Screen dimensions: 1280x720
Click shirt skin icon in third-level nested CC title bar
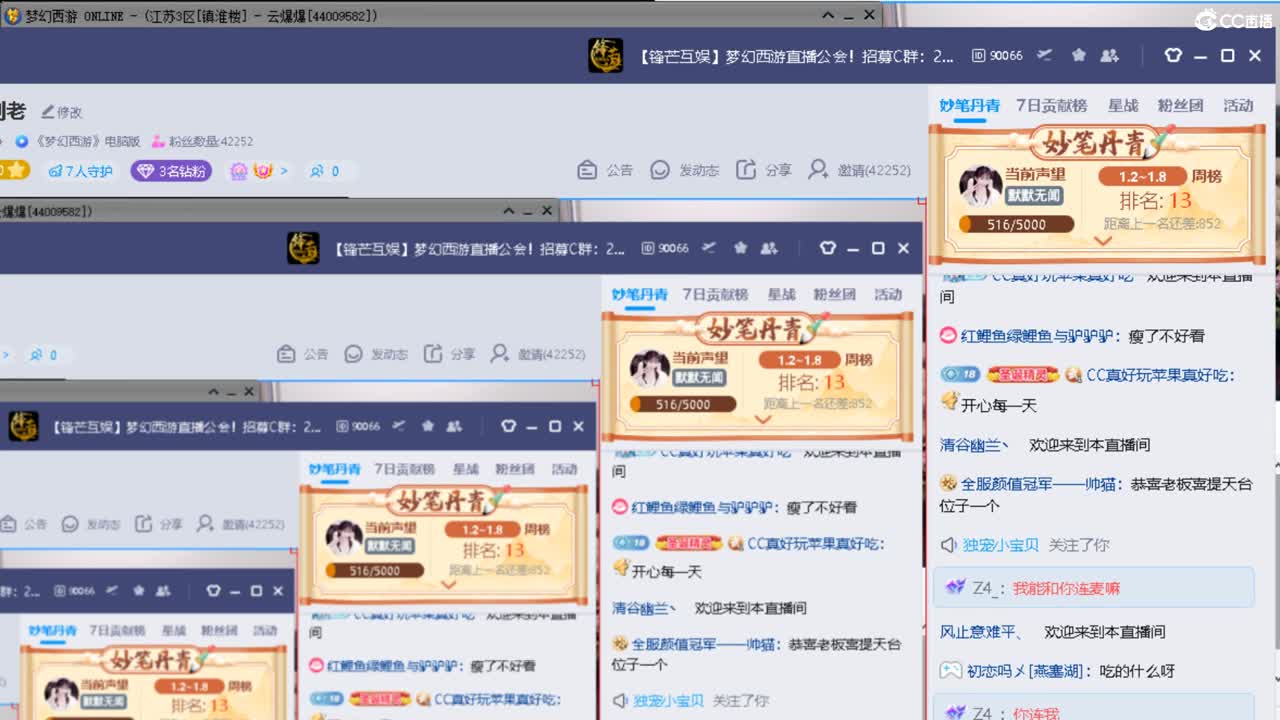pos(508,426)
